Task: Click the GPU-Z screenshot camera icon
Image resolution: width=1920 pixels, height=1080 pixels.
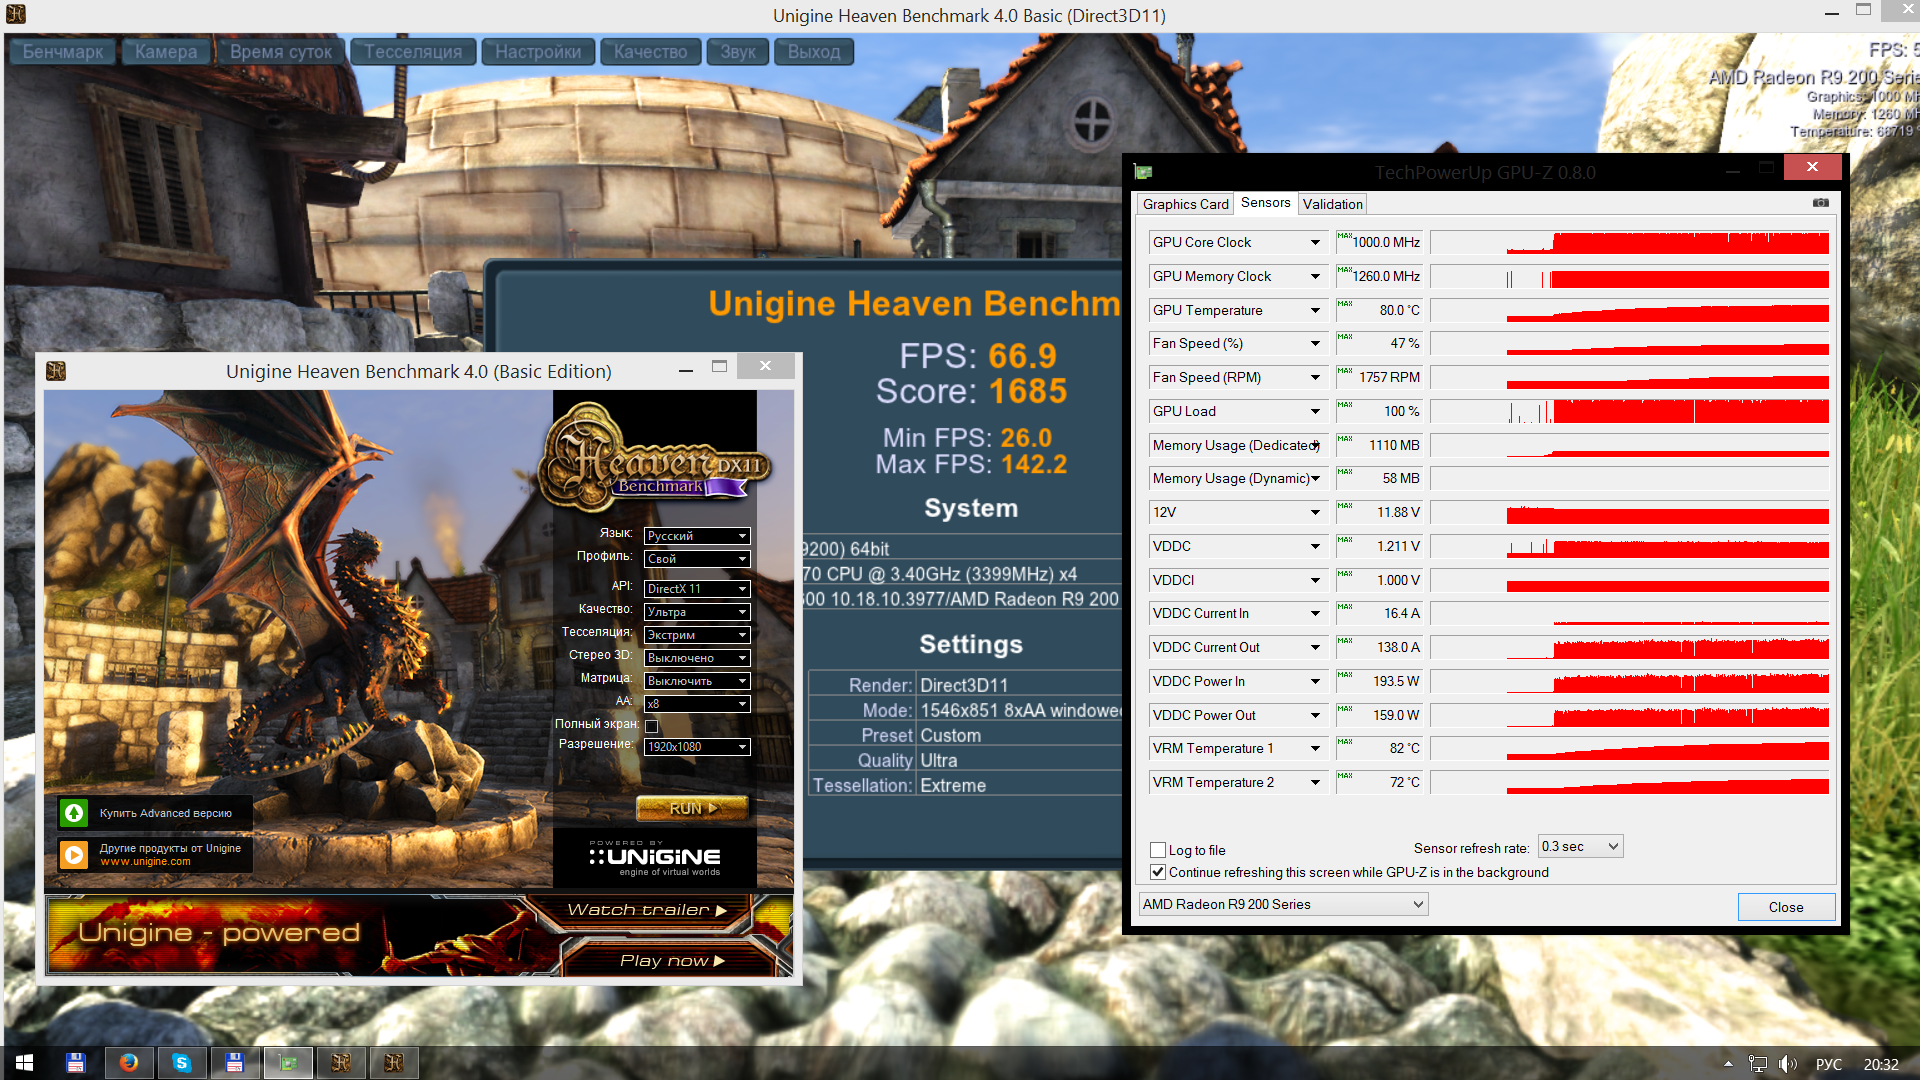Action: [1820, 203]
